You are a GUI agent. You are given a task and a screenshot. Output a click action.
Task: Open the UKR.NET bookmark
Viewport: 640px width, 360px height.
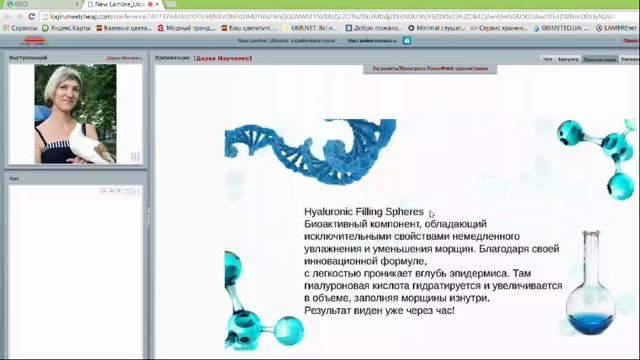pos(311,28)
